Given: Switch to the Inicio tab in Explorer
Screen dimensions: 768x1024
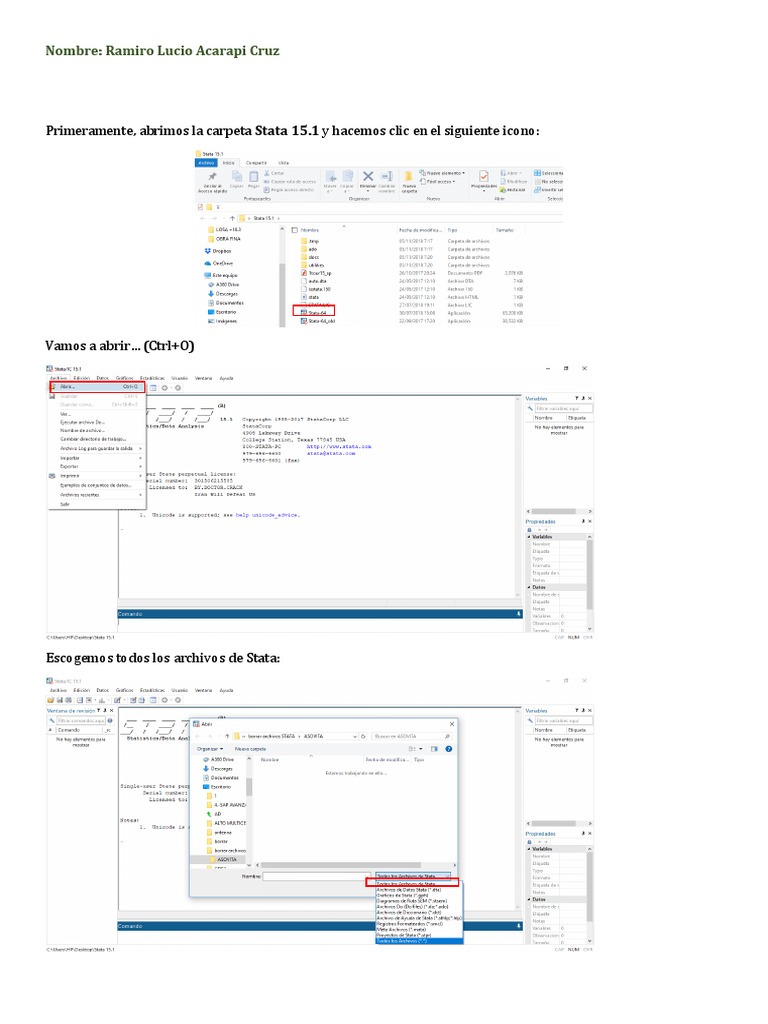Looking at the screenshot, I should (x=228, y=163).
